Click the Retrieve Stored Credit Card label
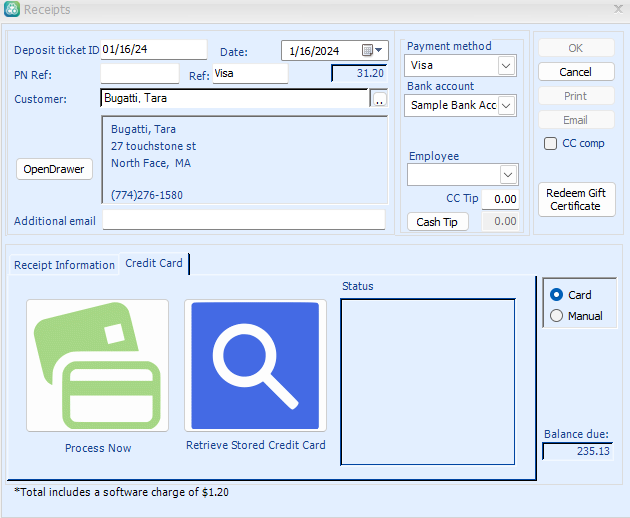 [x=256, y=445]
